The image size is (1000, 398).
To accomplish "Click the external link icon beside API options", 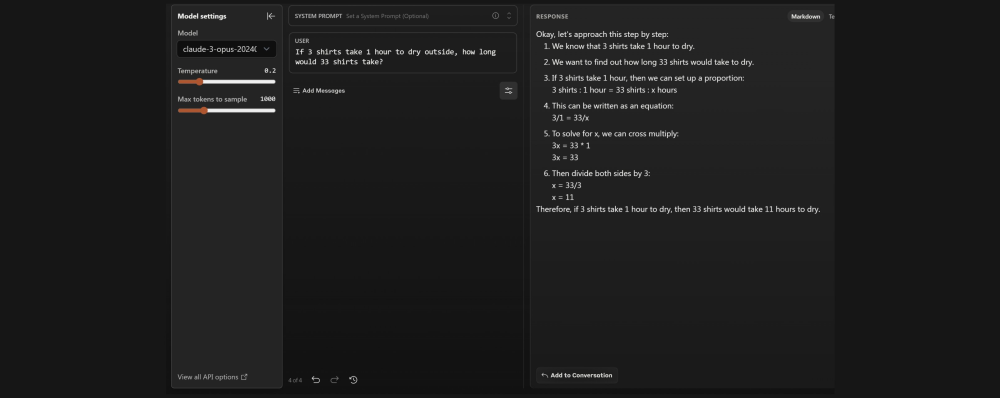I will [244, 377].
